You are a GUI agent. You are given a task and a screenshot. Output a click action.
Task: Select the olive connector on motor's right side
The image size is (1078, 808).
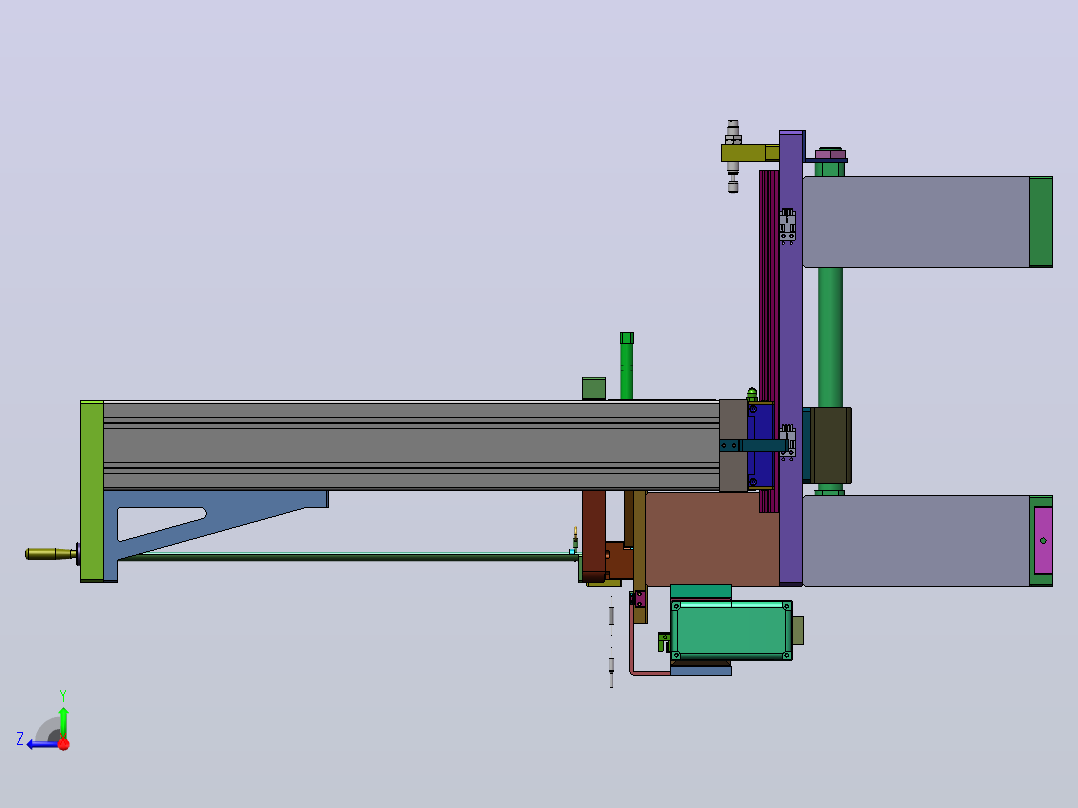798,631
